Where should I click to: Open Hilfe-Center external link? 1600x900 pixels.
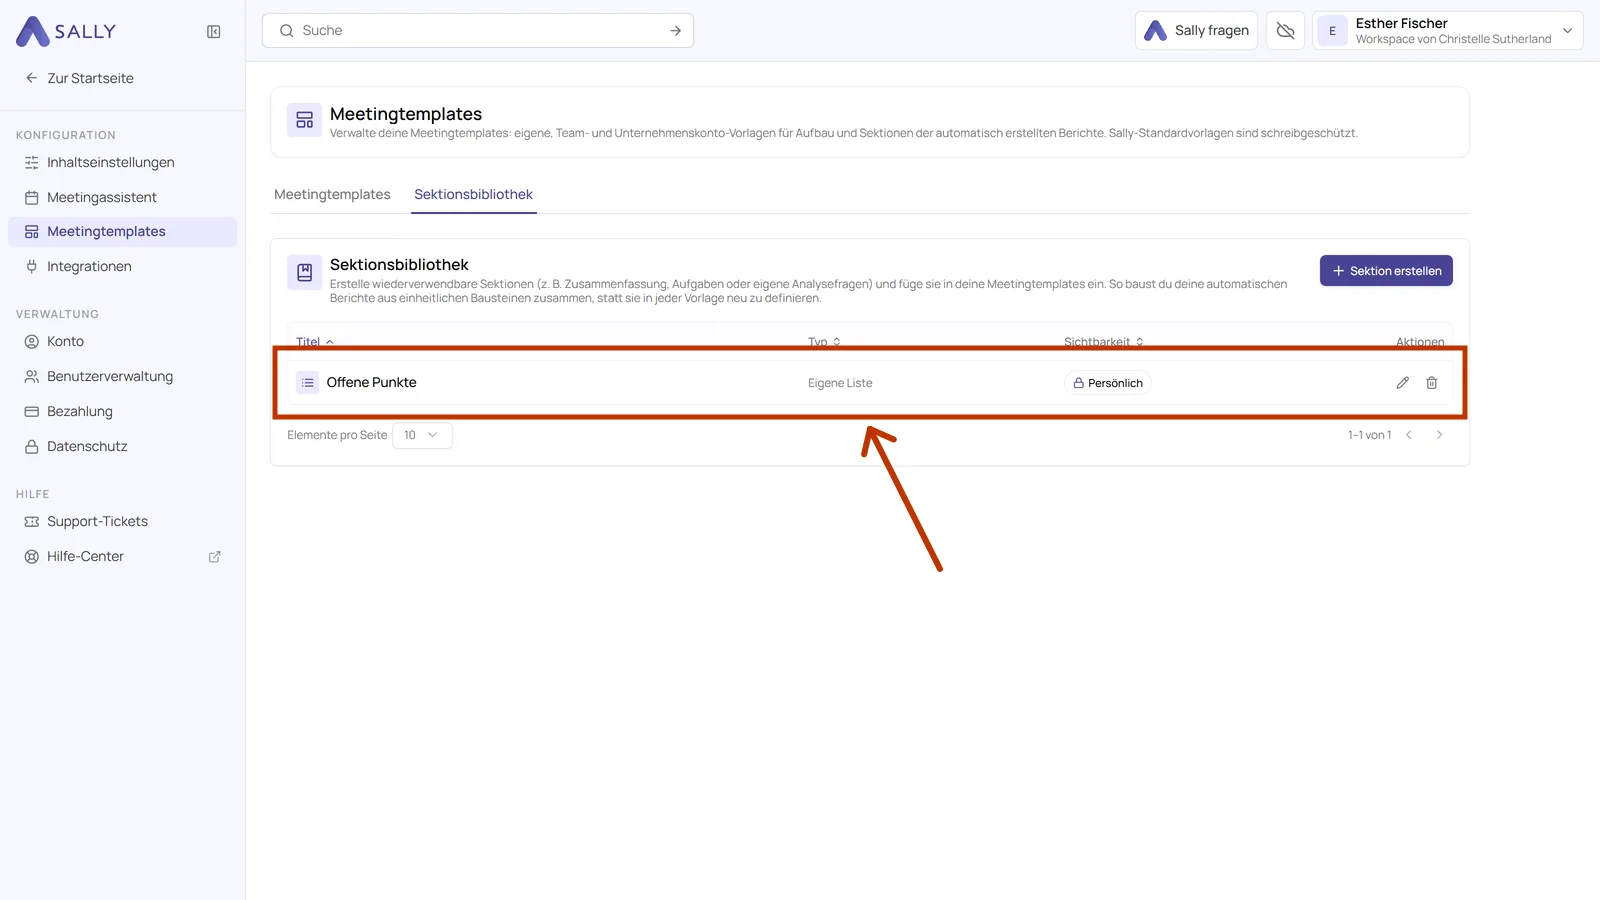click(x=123, y=557)
